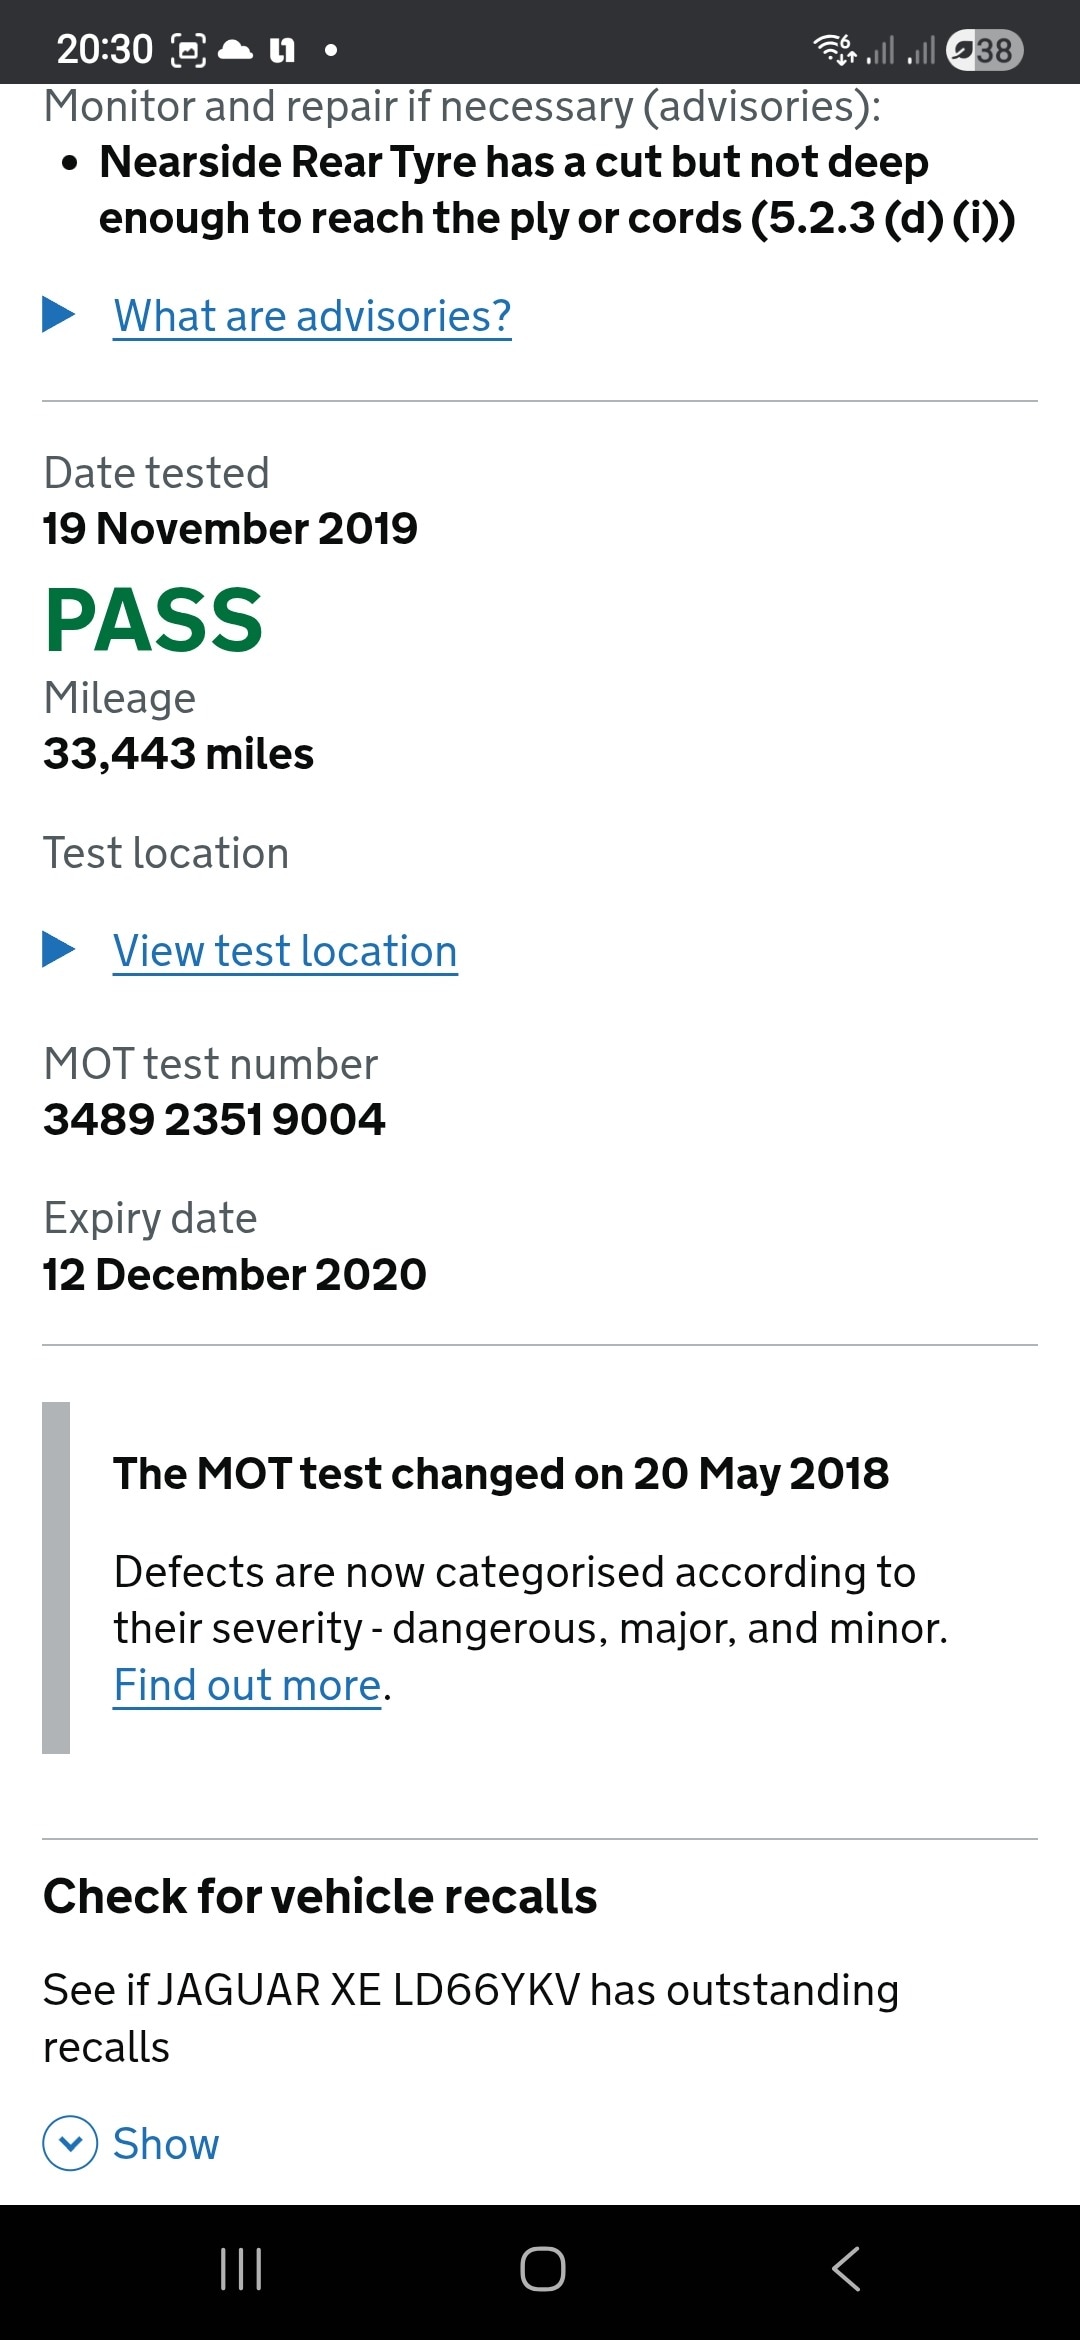Tap the cloud notification icon
Viewport: 1080px width, 2340px height.
pyautogui.click(x=235, y=49)
